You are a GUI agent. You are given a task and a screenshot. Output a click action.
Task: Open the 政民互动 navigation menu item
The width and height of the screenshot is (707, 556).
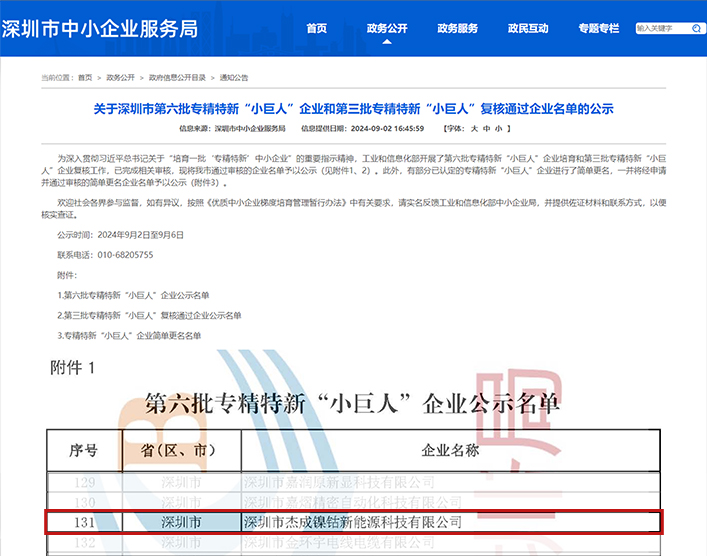[528, 28]
